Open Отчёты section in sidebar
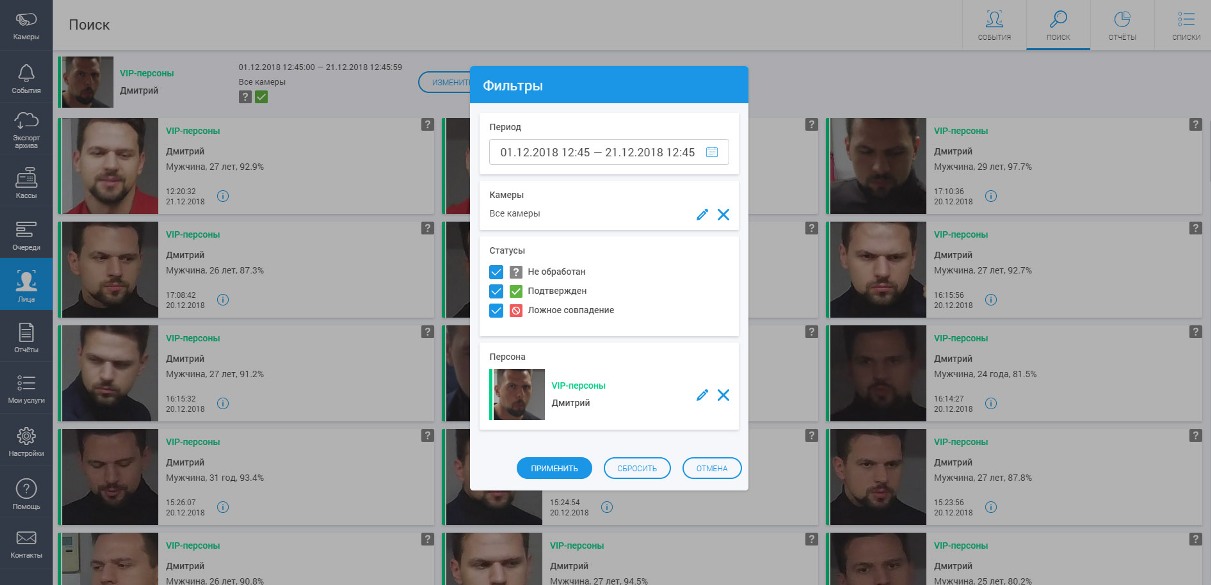1211x585 pixels. (x=26, y=337)
